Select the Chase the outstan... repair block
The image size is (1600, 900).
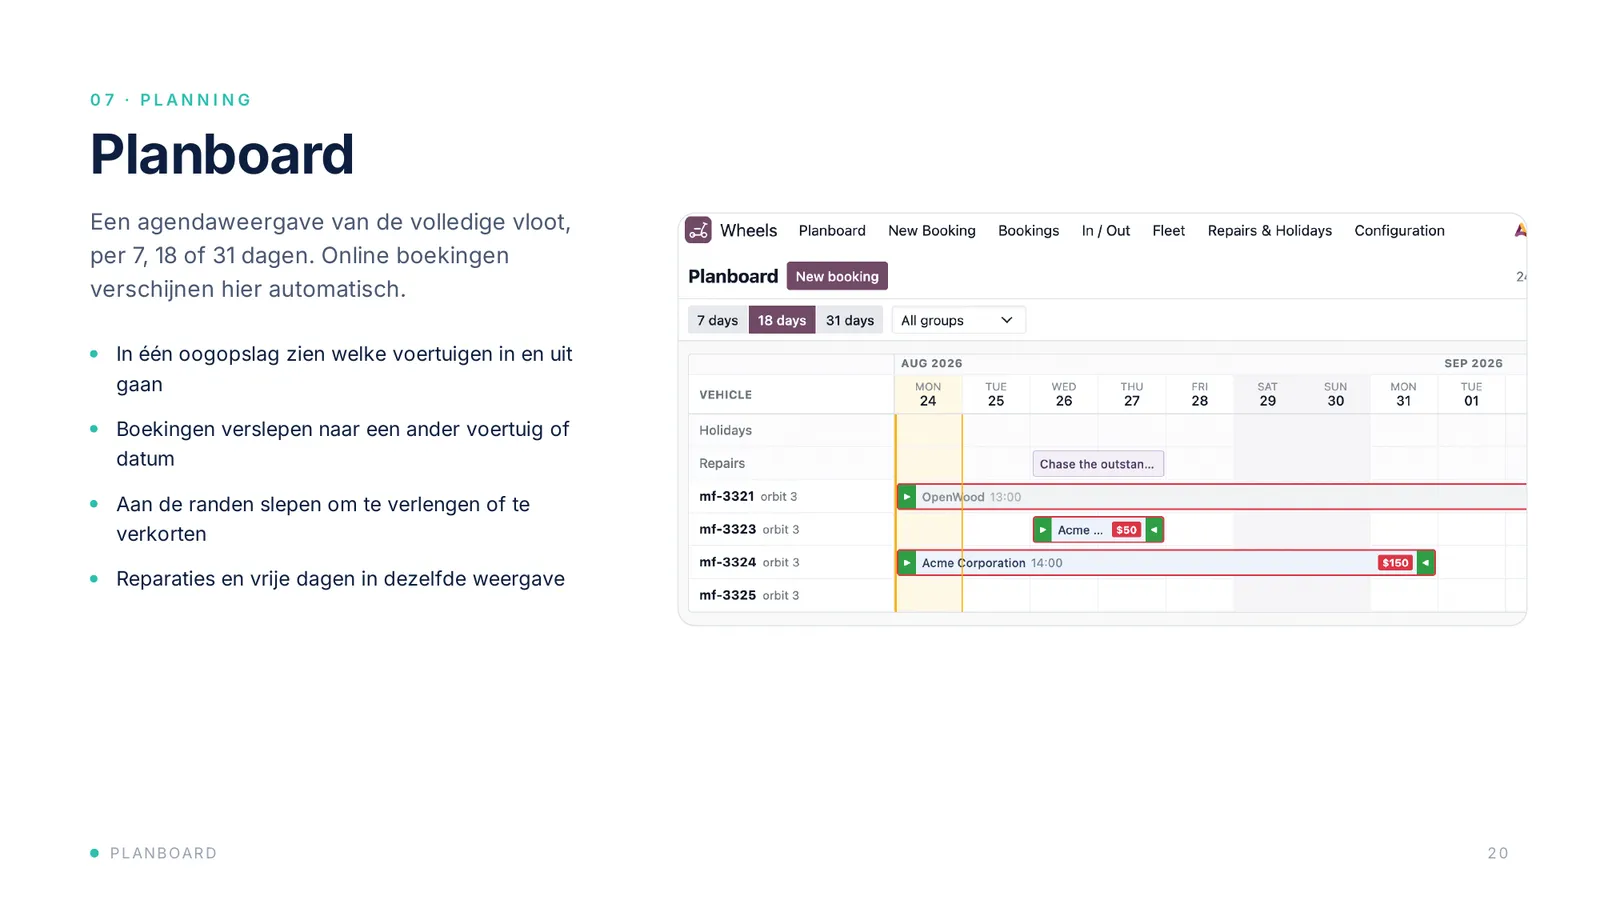1098,464
